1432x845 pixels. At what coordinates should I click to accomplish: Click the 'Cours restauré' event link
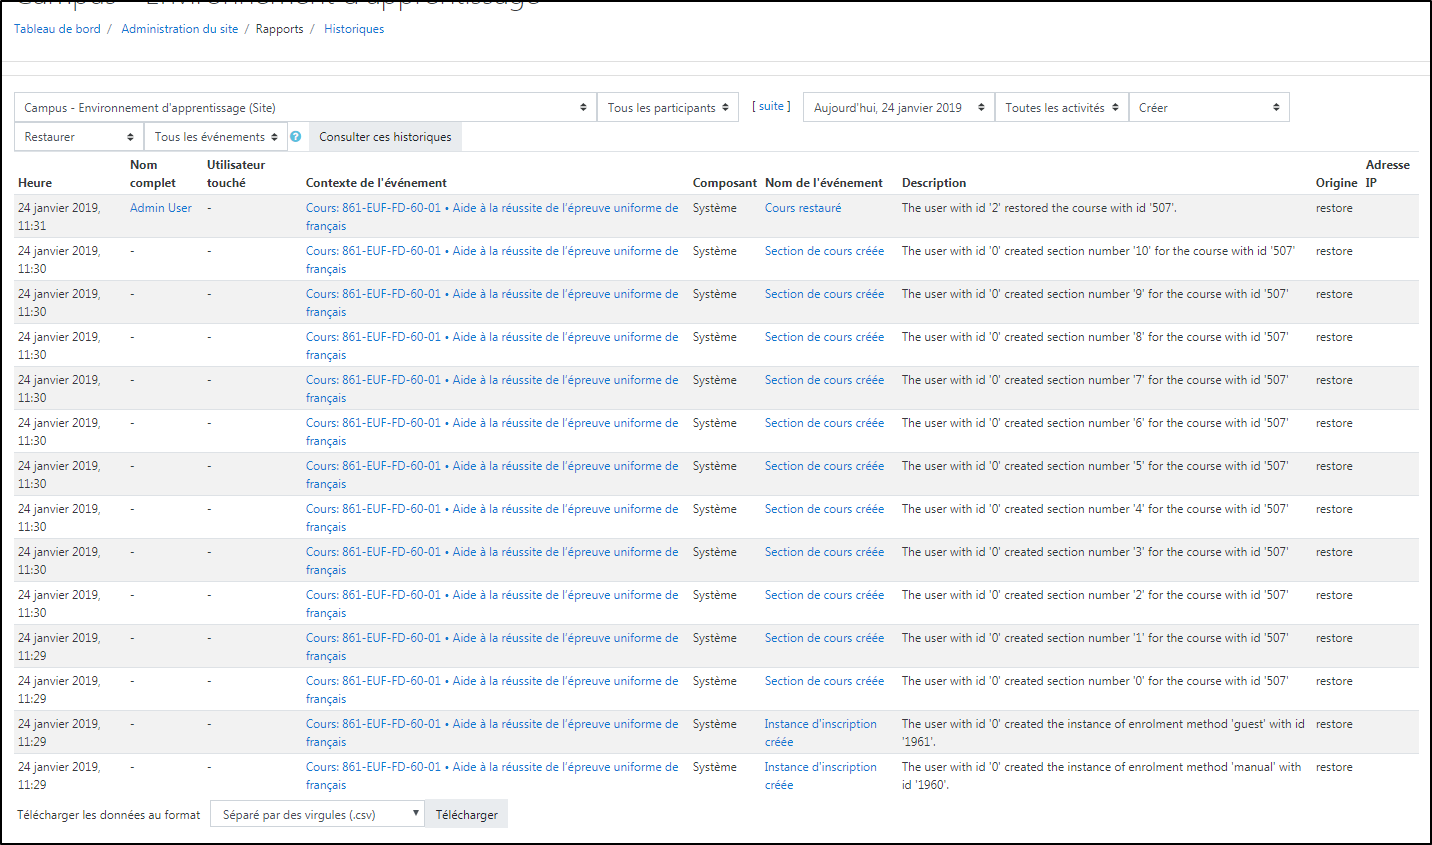[x=803, y=208]
